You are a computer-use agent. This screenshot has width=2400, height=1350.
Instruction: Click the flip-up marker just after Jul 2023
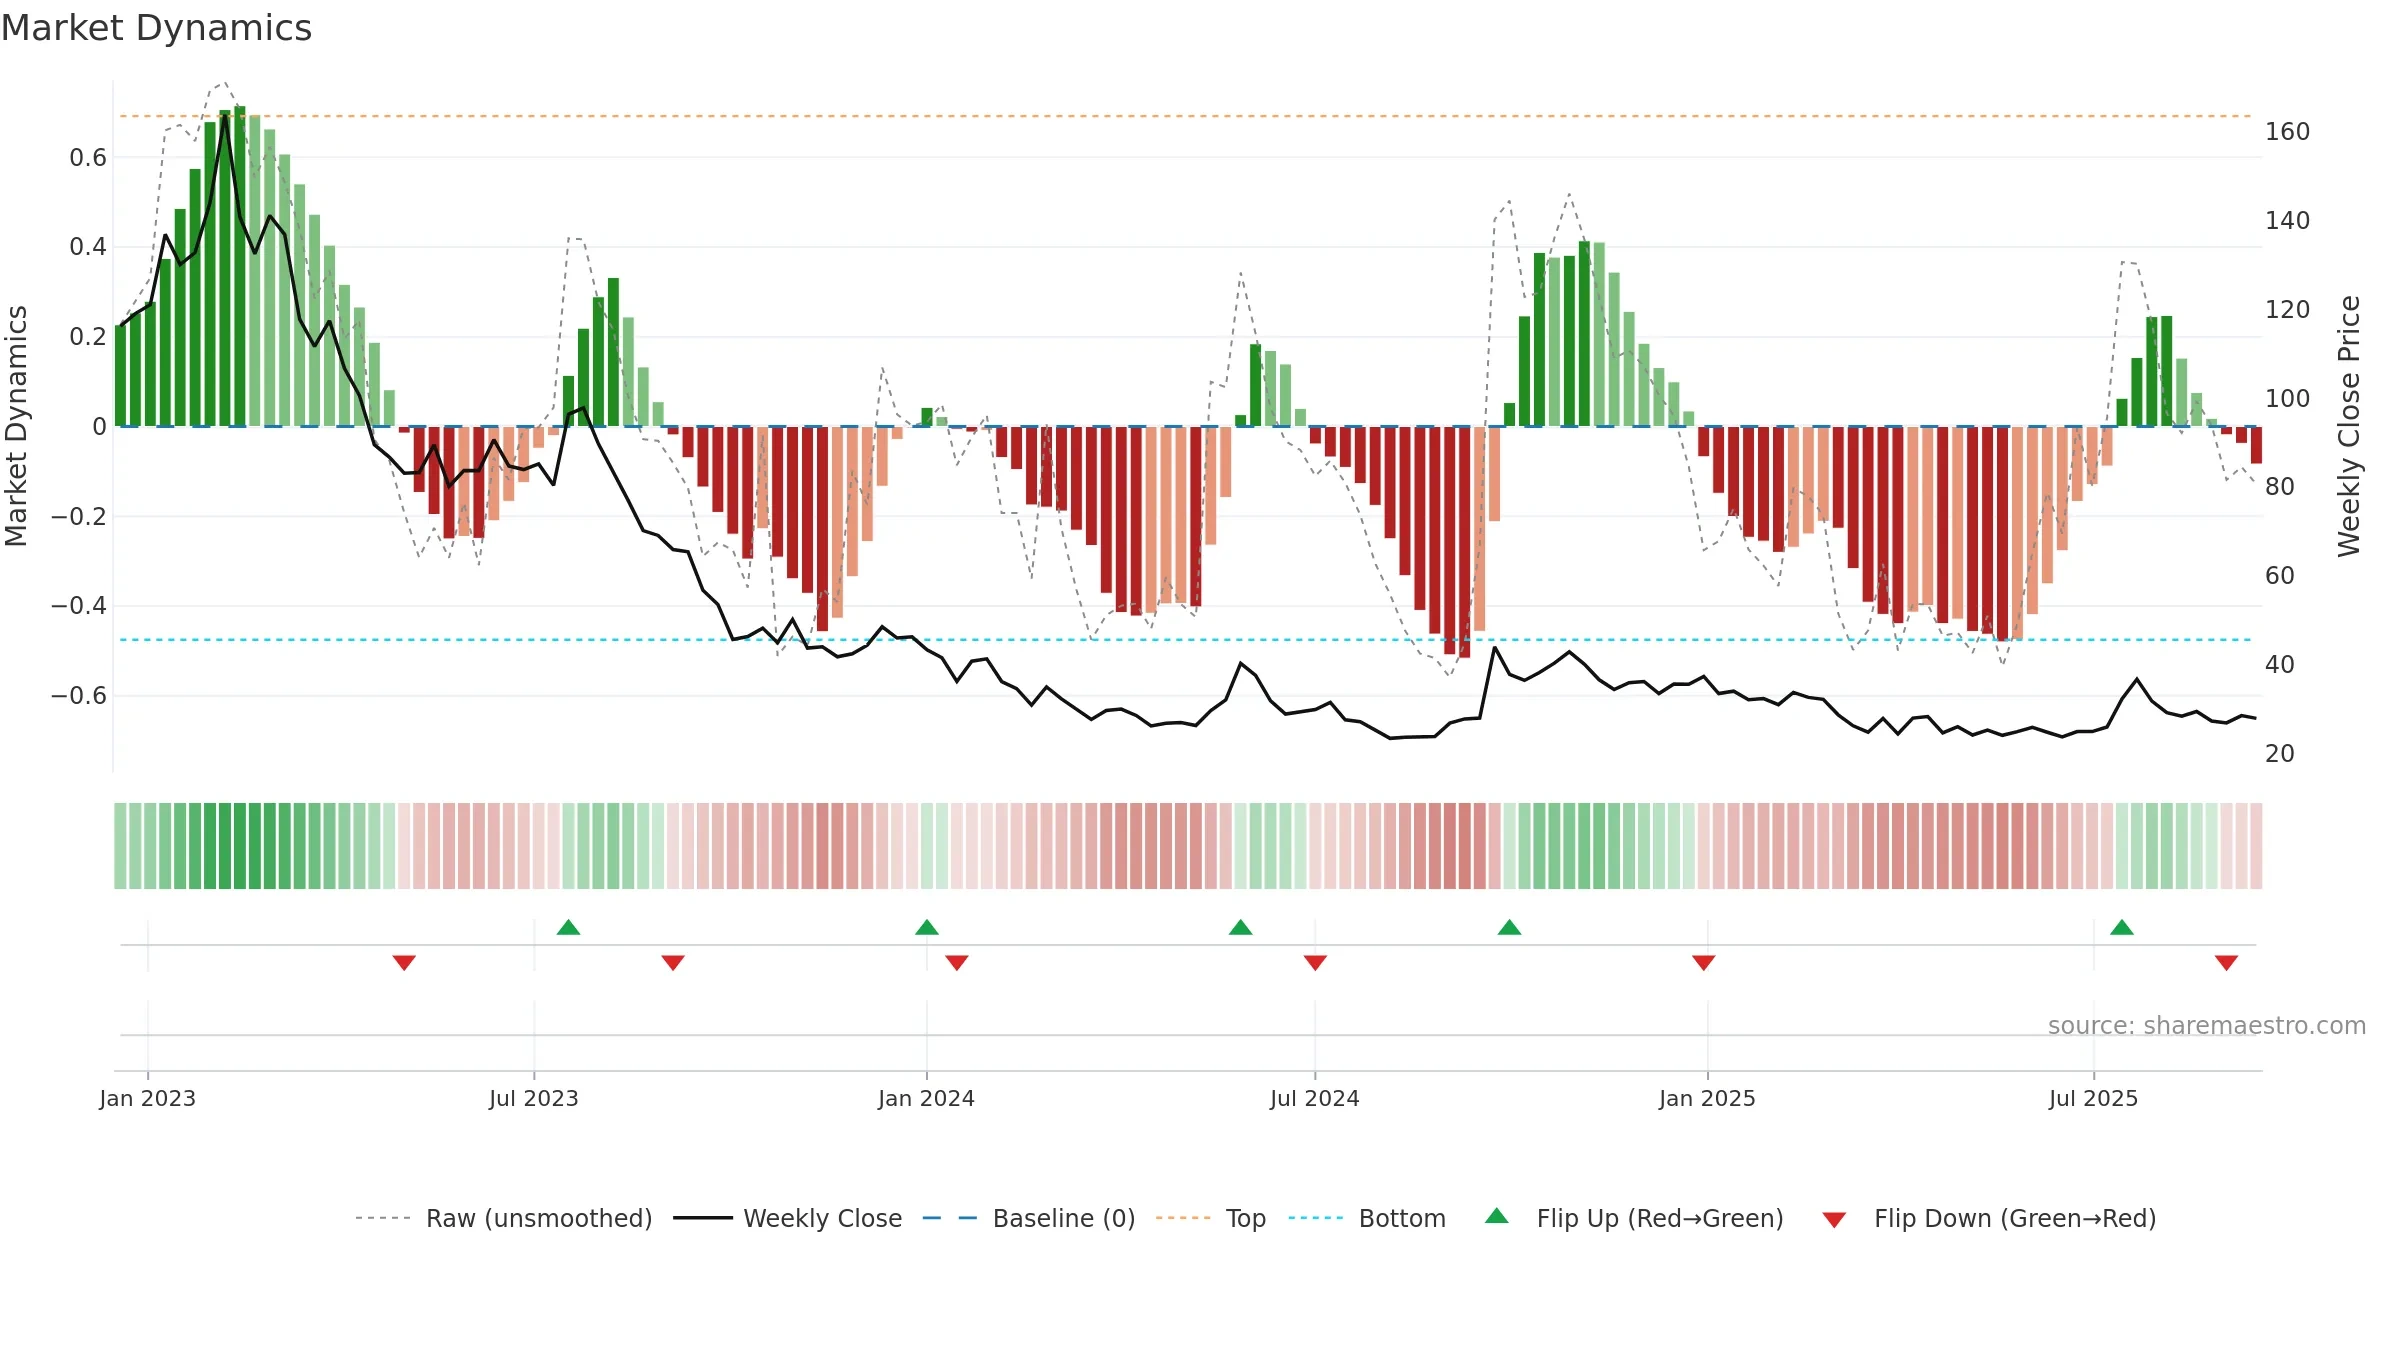(x=568, y=927)
